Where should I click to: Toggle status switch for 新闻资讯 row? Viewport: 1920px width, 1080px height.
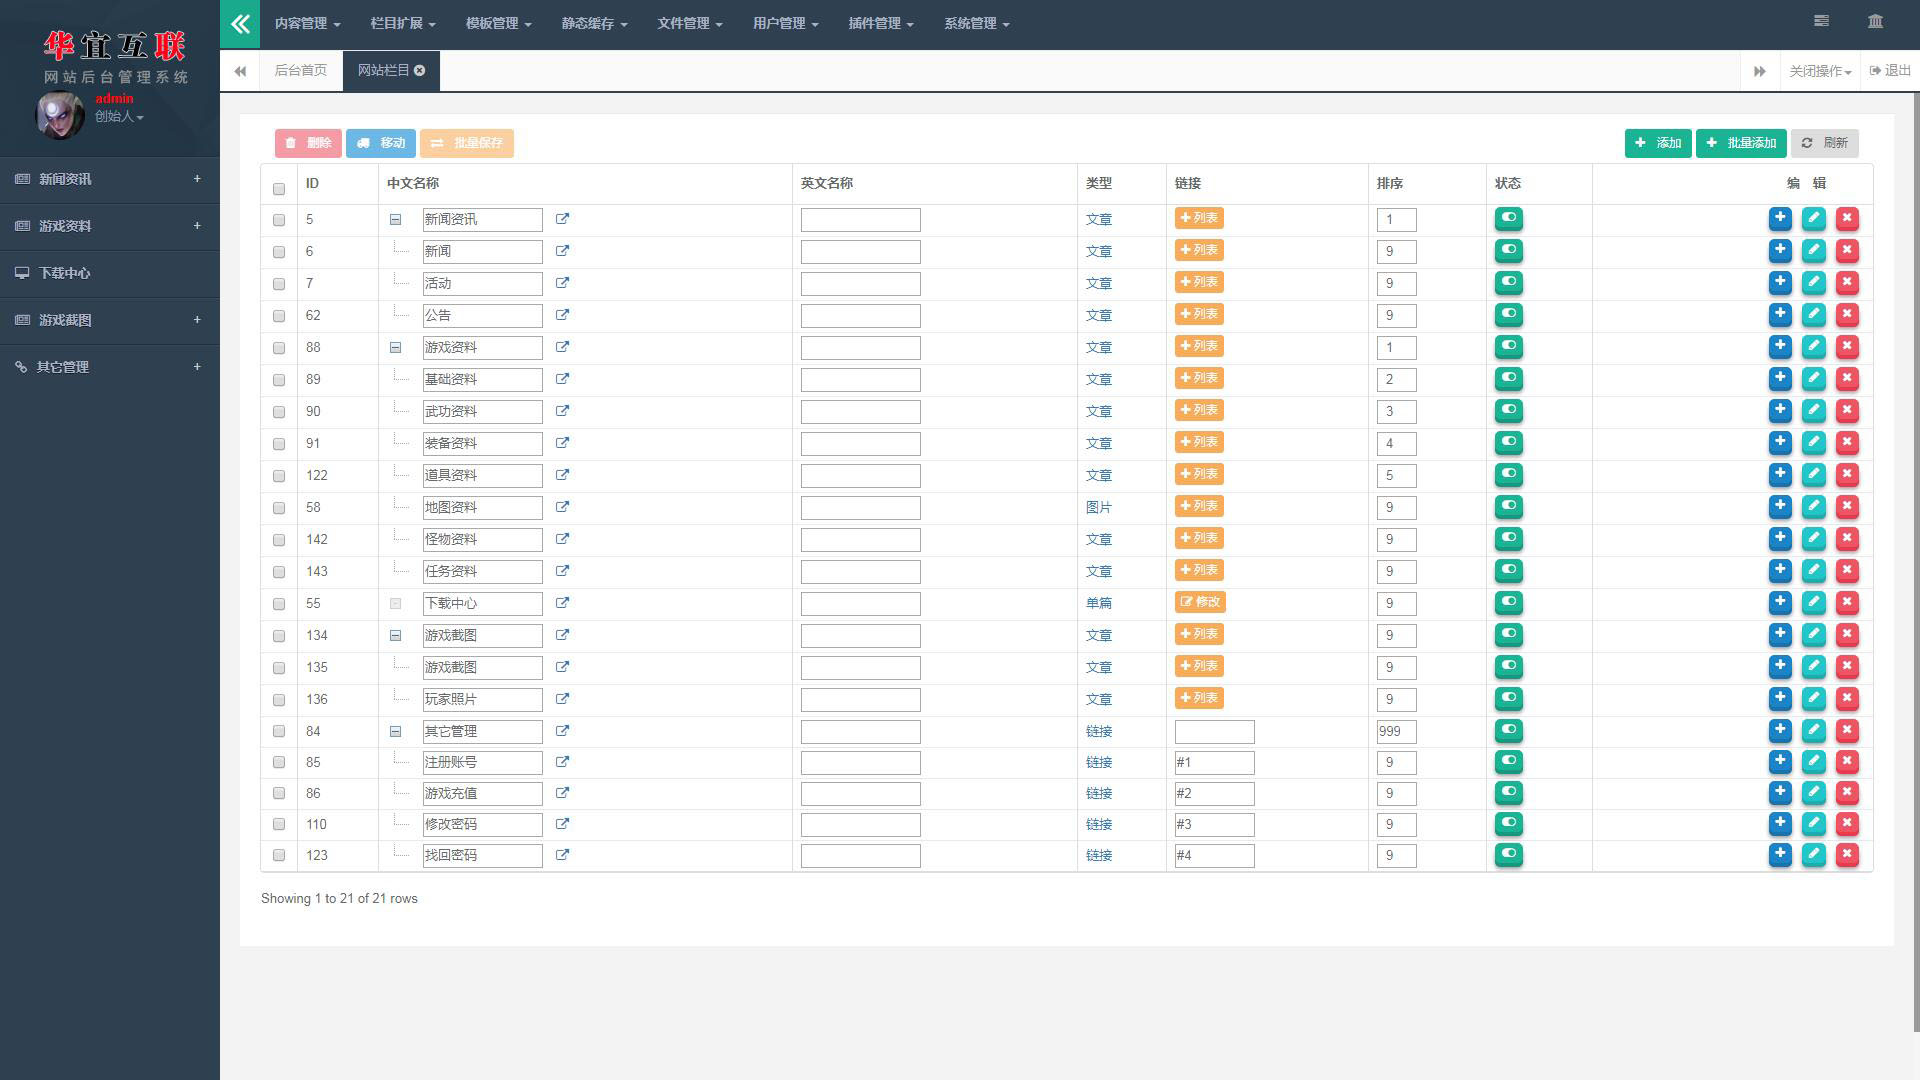(1508, 218)
